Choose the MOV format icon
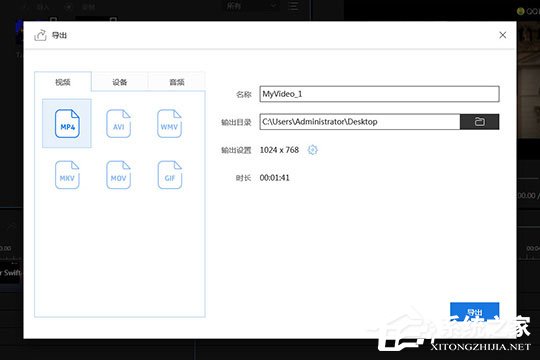 (x=118, y=175)
